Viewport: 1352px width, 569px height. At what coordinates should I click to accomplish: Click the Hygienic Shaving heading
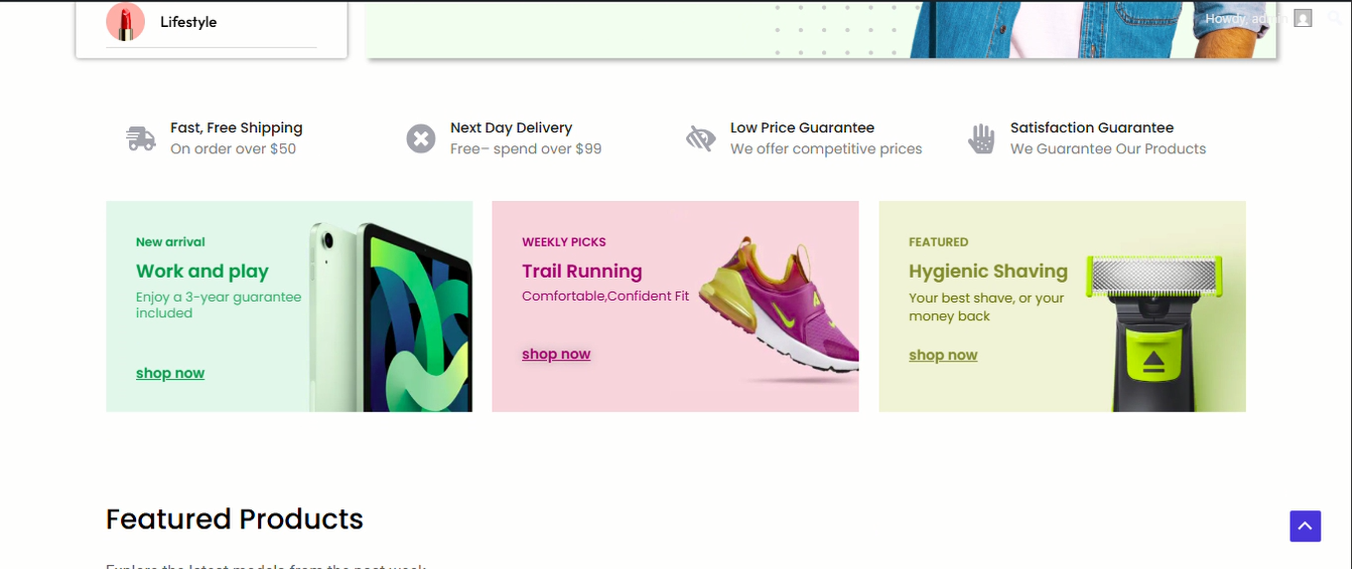[x=988, y=271]
